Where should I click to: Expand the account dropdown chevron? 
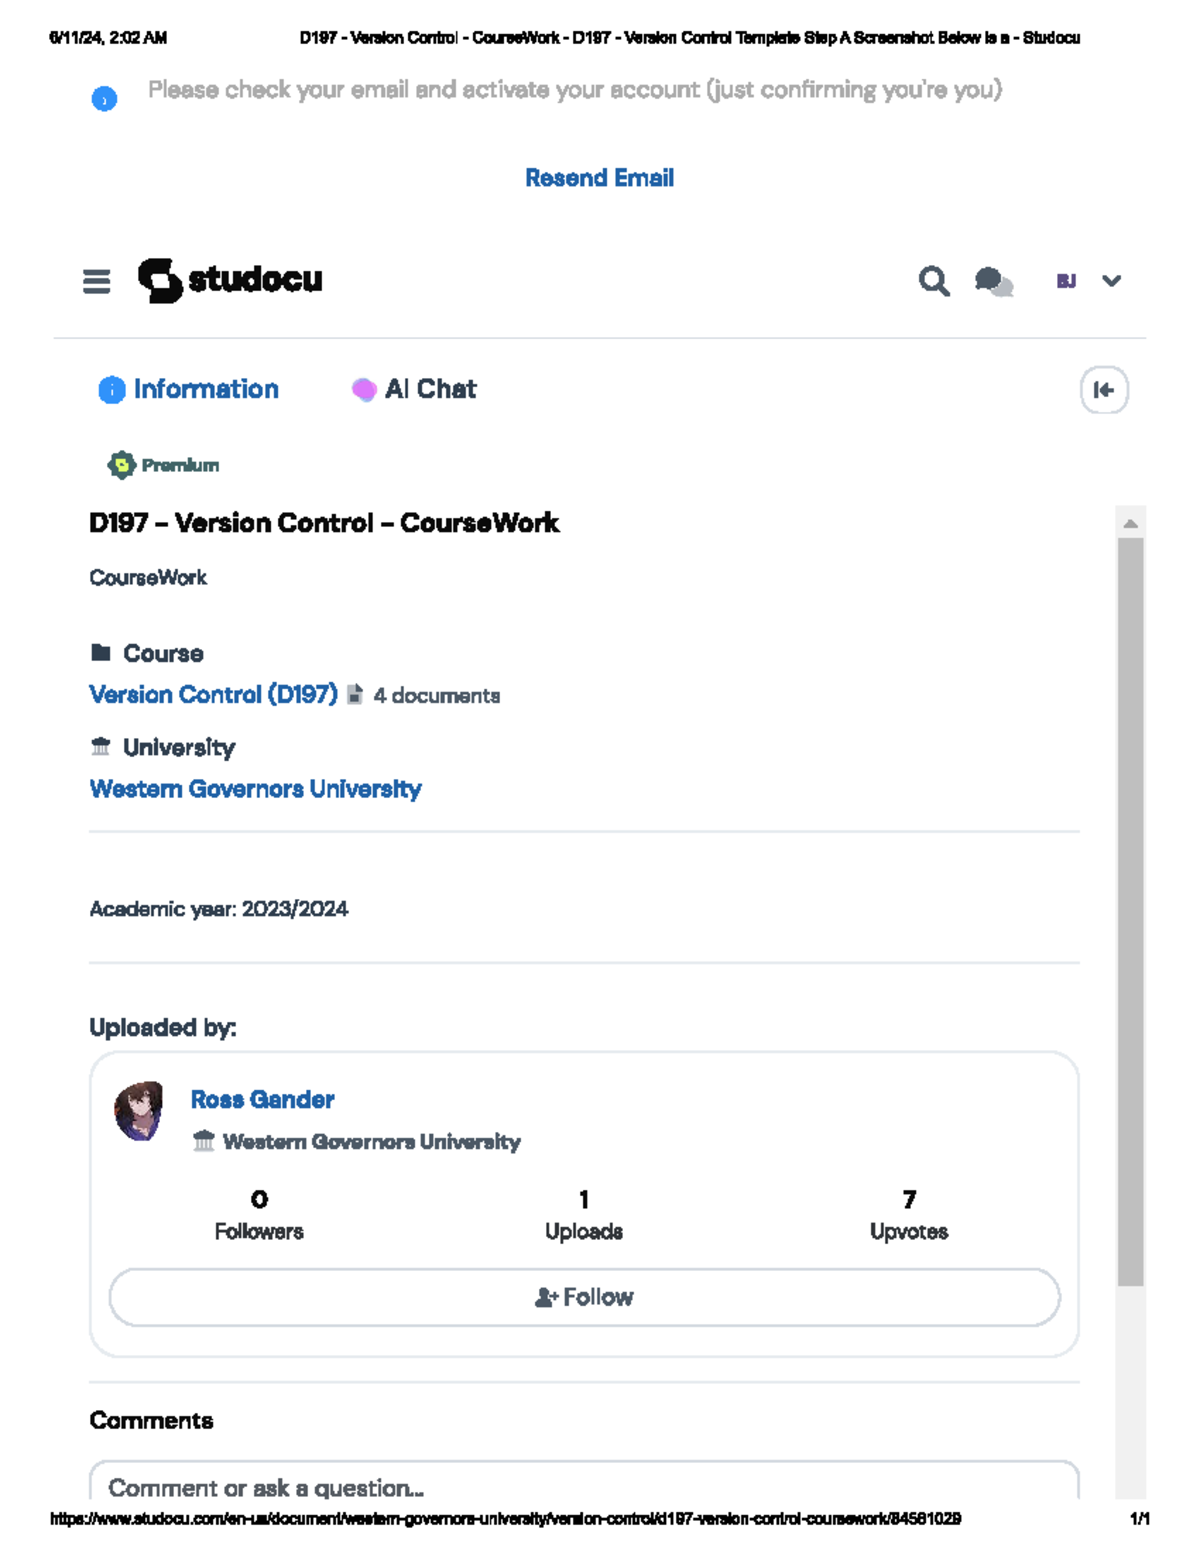pos(1111,281)
